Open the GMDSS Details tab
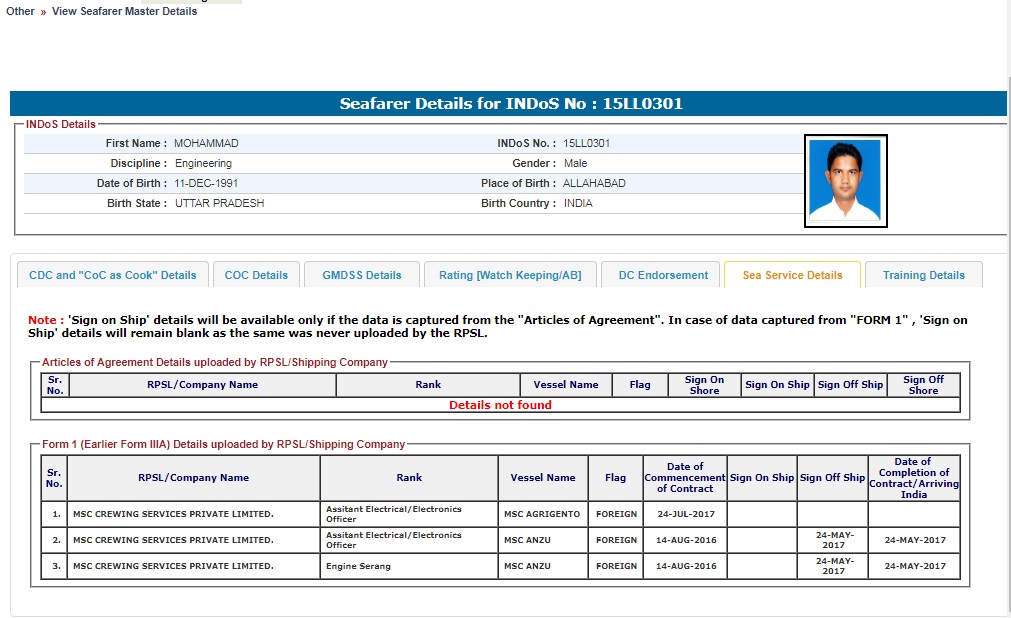The height and width of the screenshot is (618, 1011). pyautogui.click(x=361, y=275)
